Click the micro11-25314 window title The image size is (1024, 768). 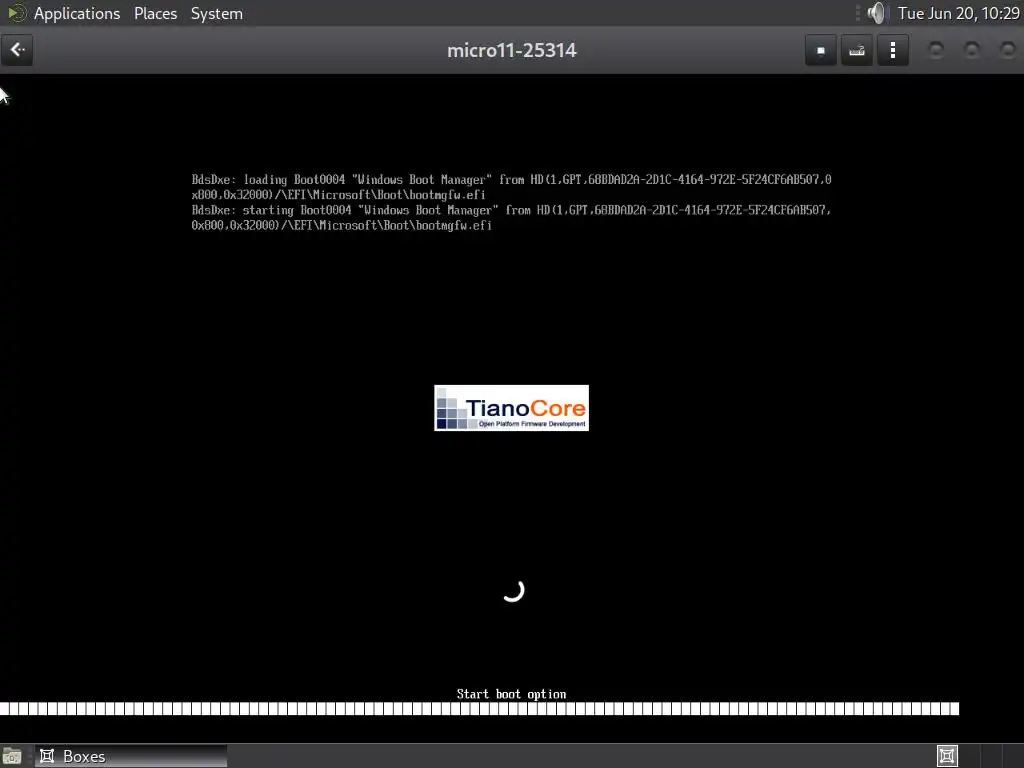pos(511,50)
